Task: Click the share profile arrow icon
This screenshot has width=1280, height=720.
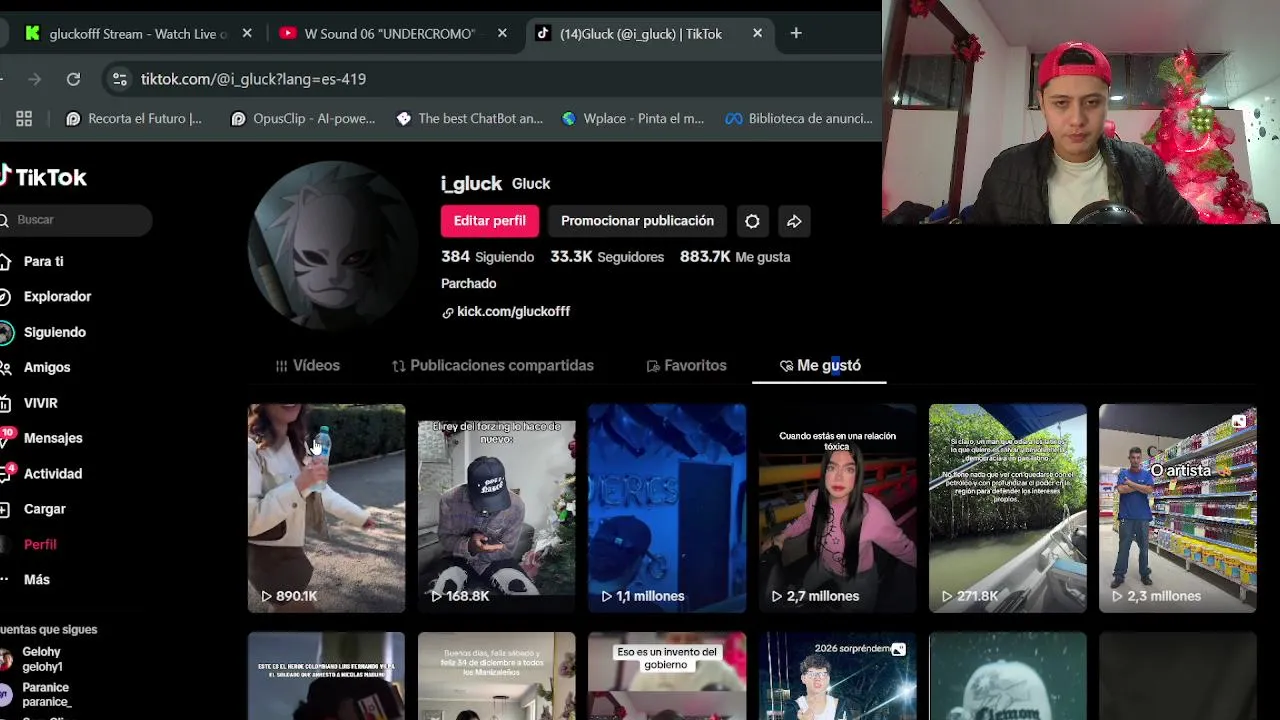Action: click(794, 221)
